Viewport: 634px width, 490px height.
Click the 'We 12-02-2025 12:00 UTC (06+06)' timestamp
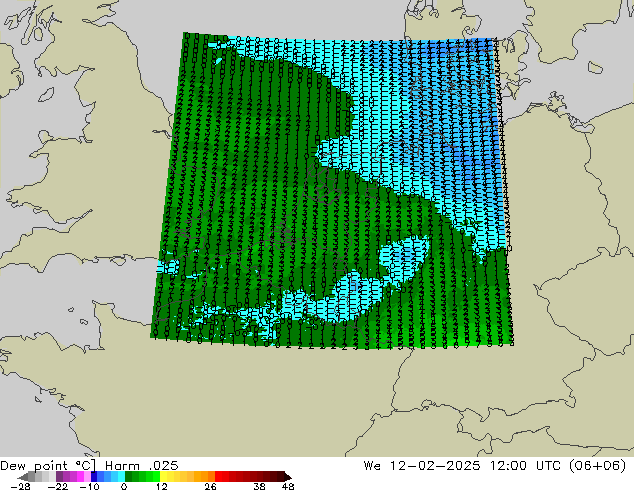click(x=495, y=465)
